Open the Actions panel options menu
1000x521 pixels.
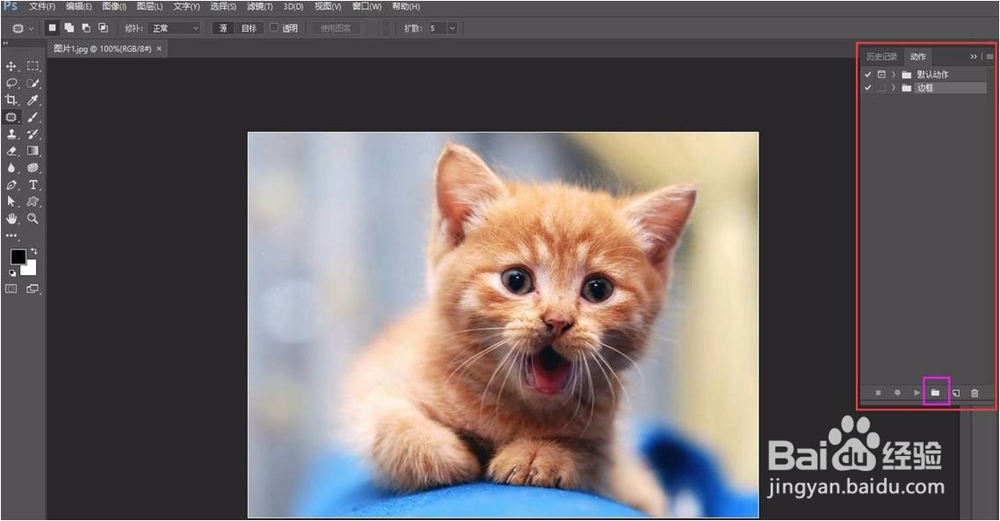[990, 57]
